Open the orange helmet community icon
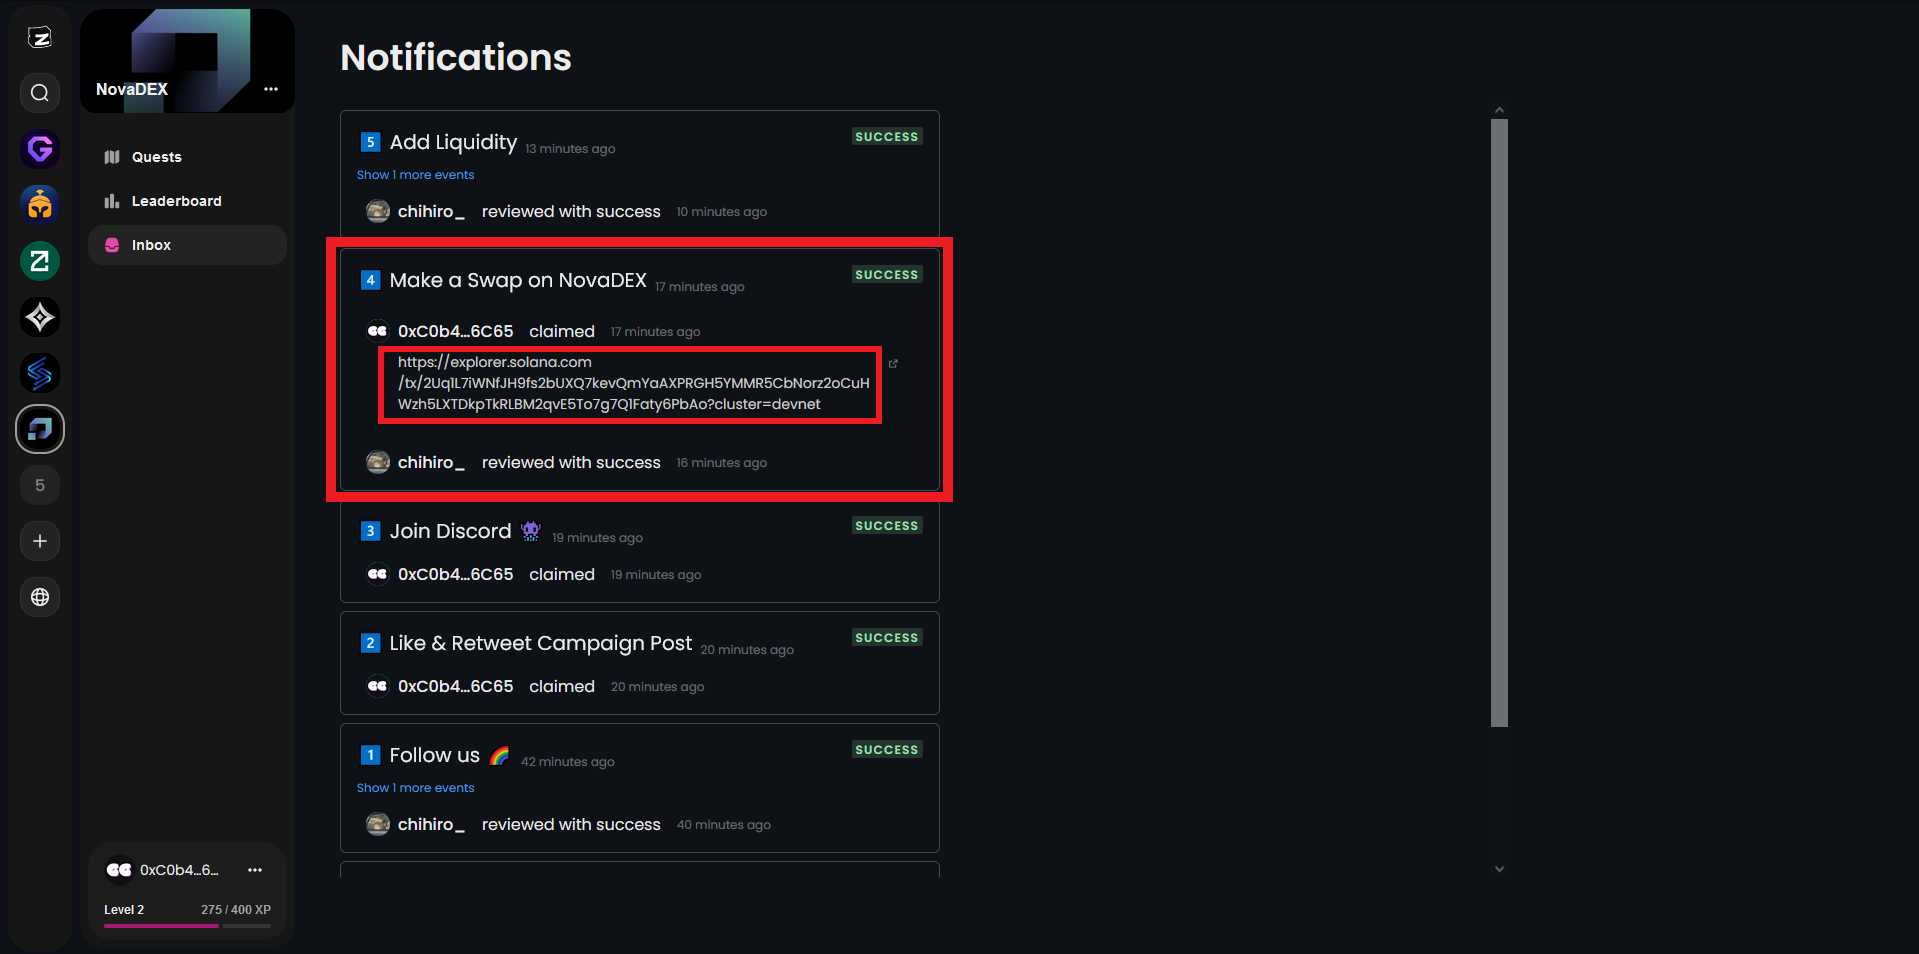 (40, 205)
